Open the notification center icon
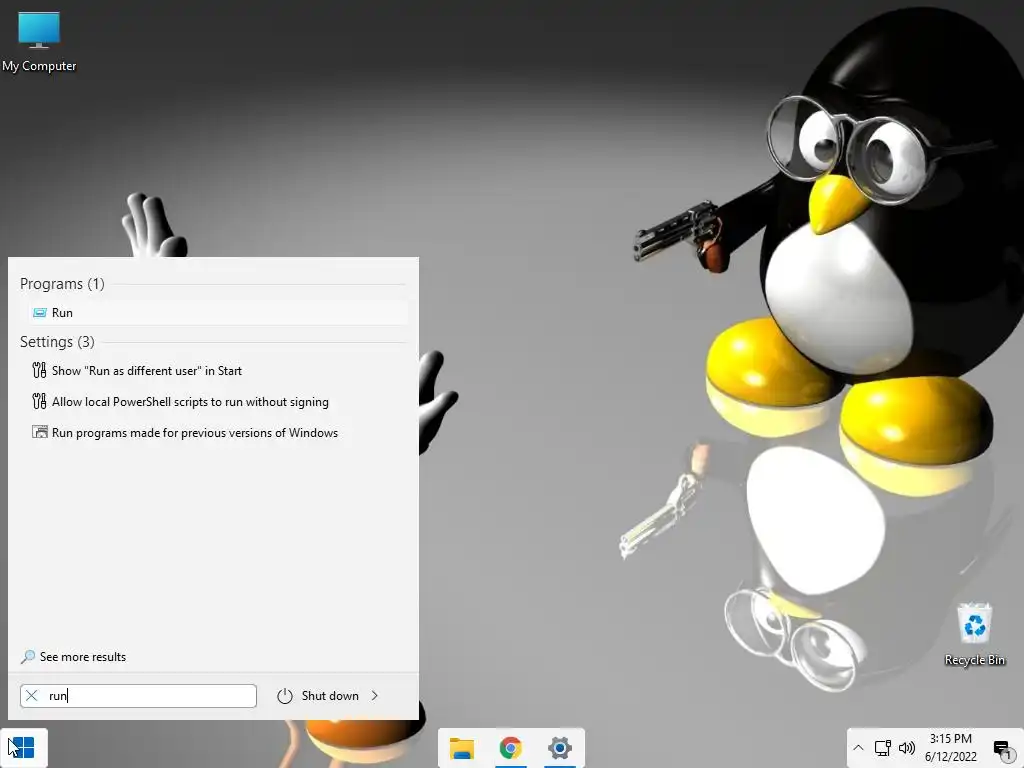The width and height of the screenshot is (1024, 768). [x=1002, y=749]
